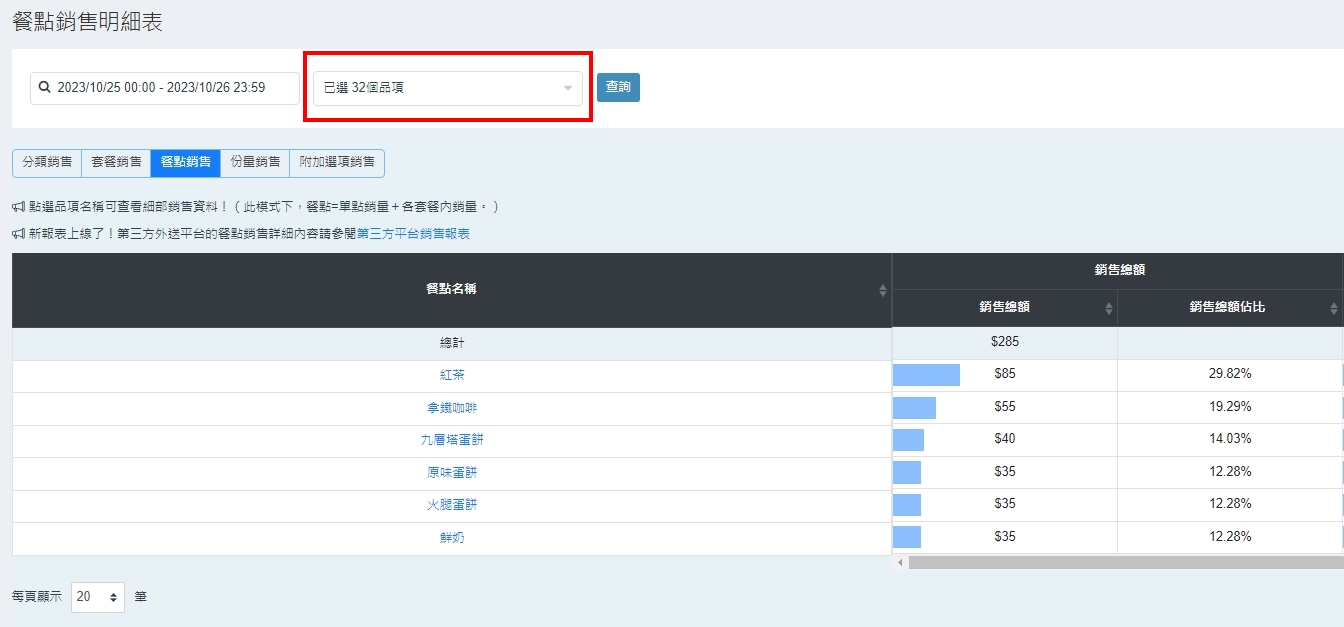
Task: Open the 份量銷售 tab
Action: (x=254, y=162)
